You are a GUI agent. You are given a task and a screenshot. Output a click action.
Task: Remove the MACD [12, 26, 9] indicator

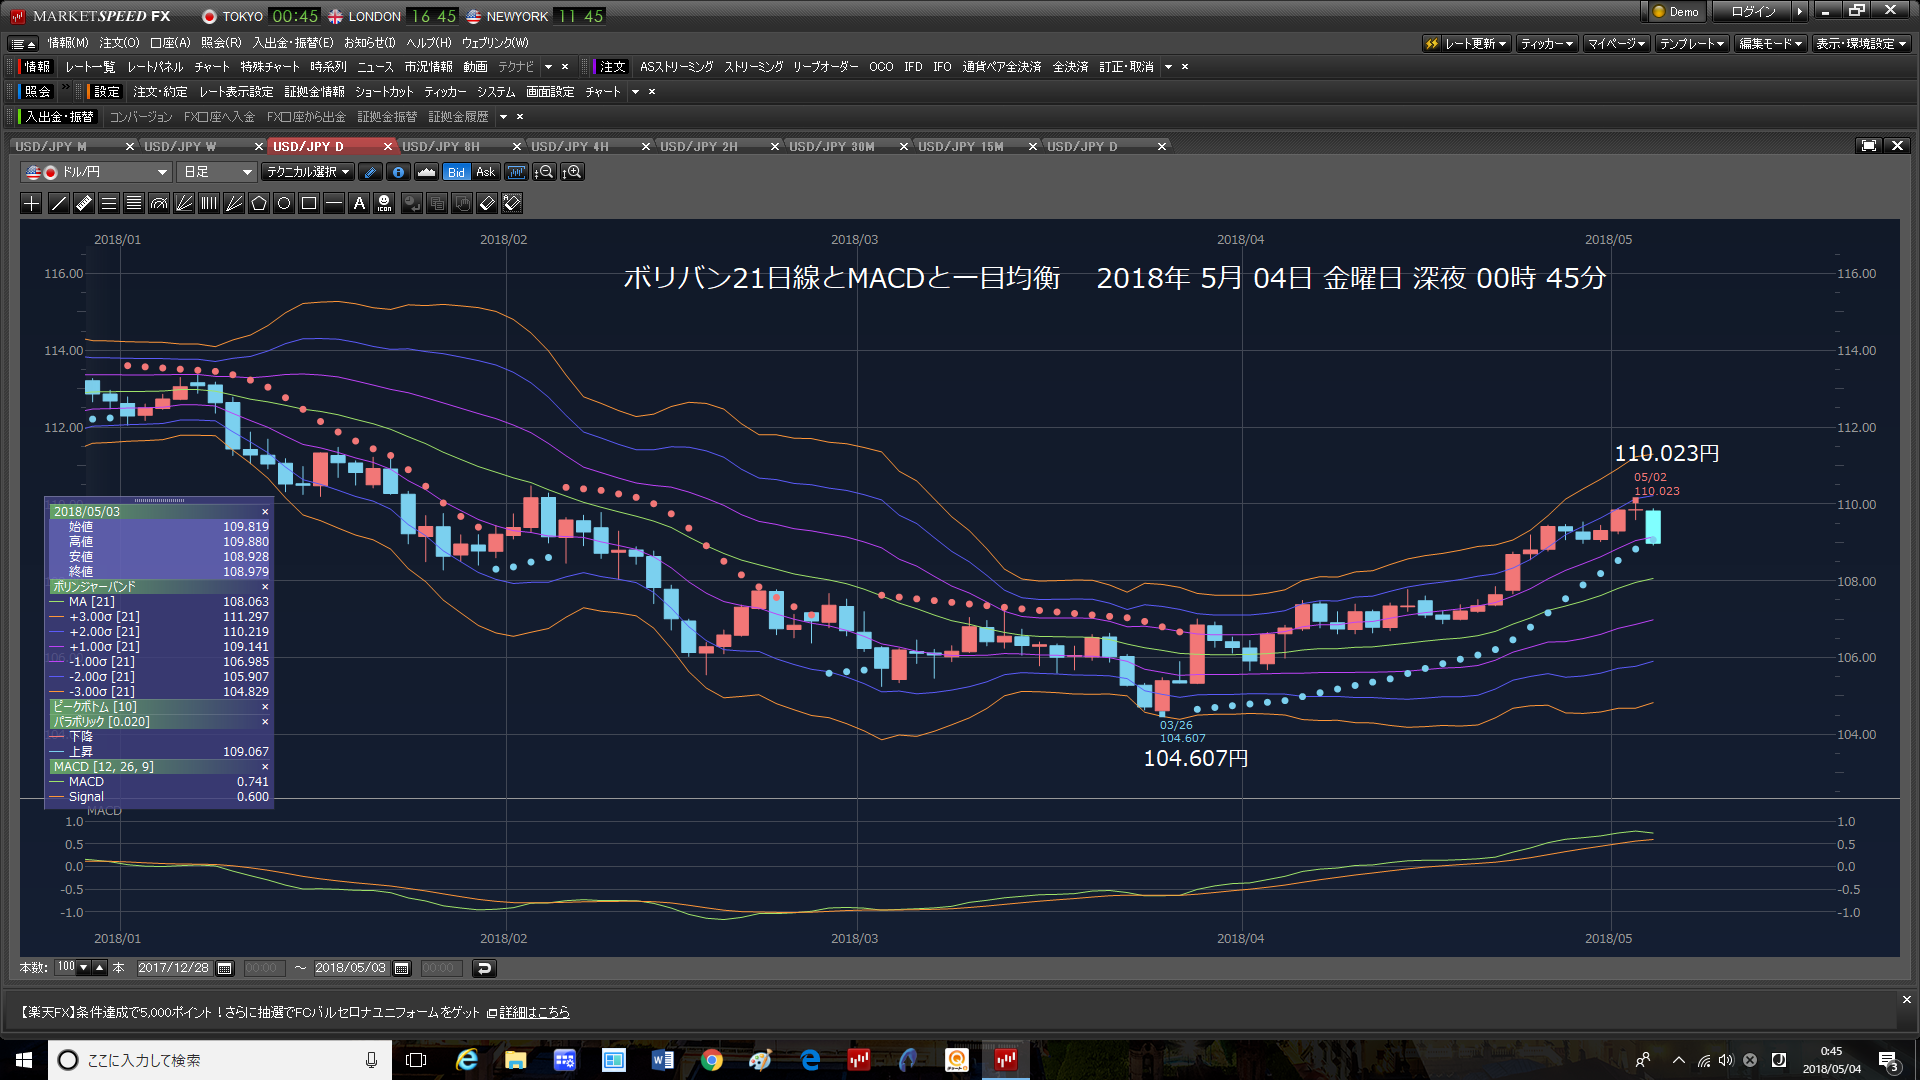point(265,767)
